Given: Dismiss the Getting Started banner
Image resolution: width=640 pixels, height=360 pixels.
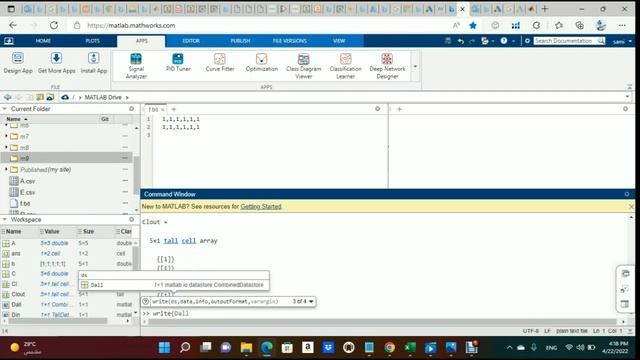Looking at the screenshot, I should tap(631, 207).
